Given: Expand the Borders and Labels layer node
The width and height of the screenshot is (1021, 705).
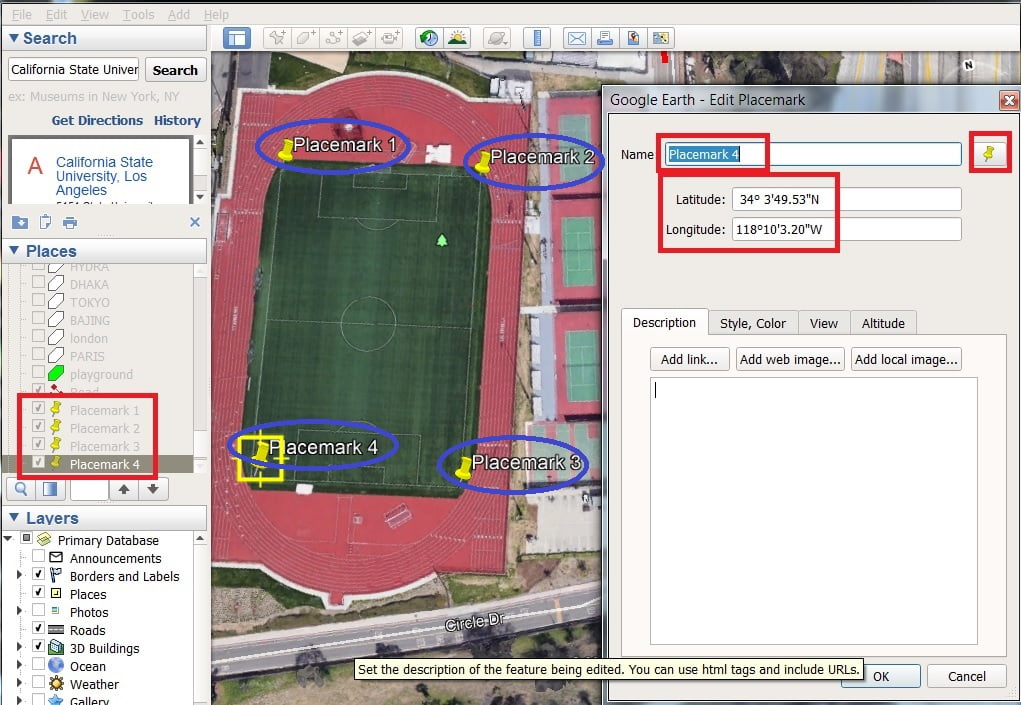Looking at the screenshot, I should [x=19, y=575].
